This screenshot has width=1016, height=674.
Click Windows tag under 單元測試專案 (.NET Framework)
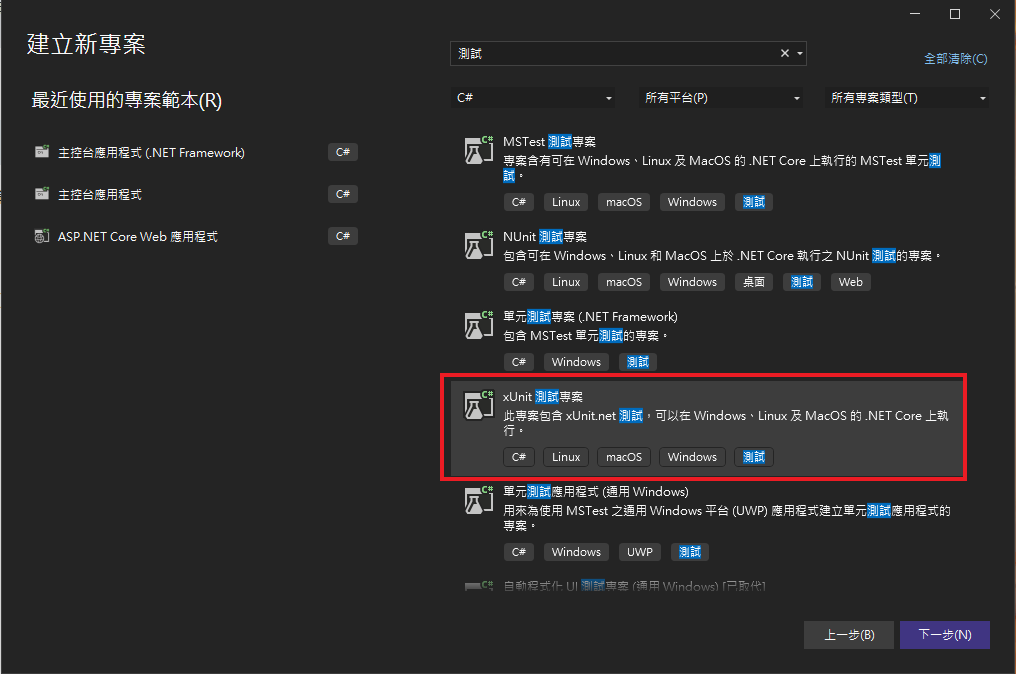click(x=576, y=362)
